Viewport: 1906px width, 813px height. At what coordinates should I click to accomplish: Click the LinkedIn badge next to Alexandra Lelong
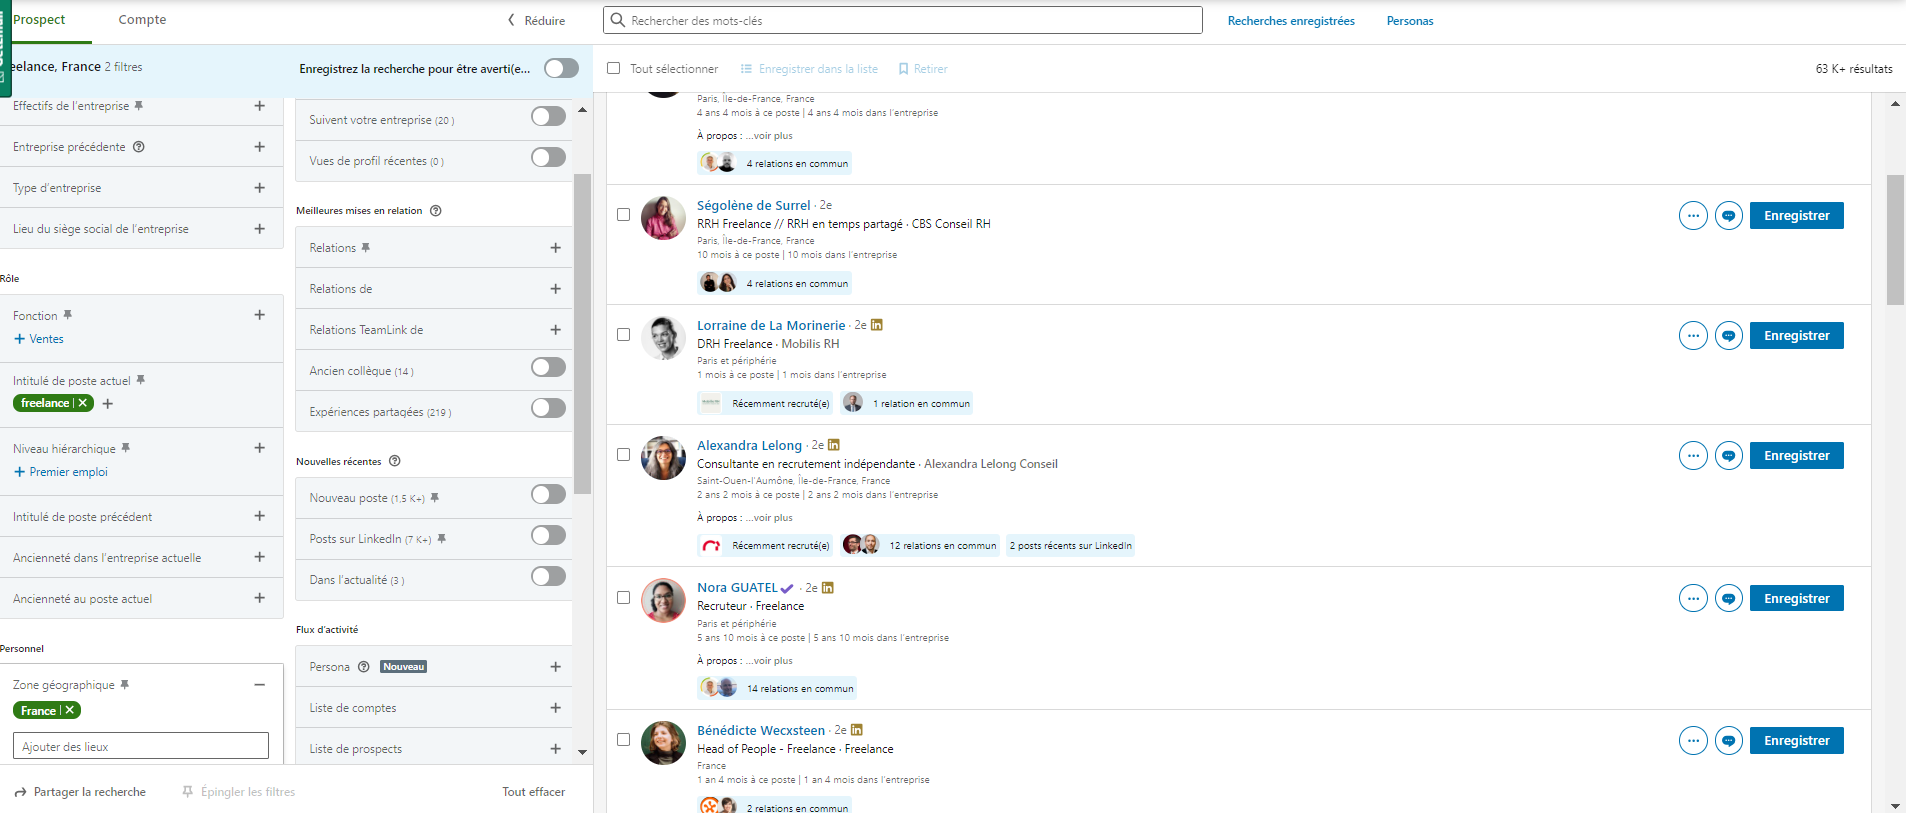(x=834, y=445)
